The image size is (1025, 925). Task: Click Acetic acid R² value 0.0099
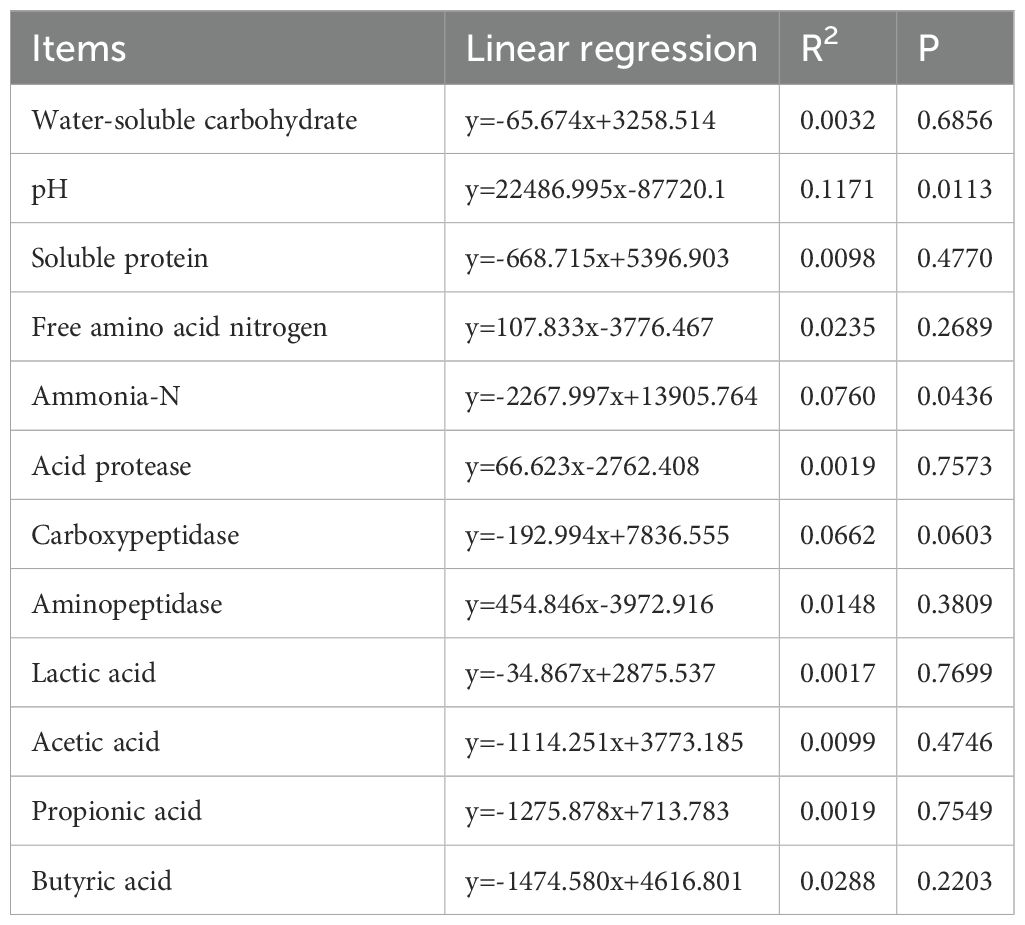(837, 743)
